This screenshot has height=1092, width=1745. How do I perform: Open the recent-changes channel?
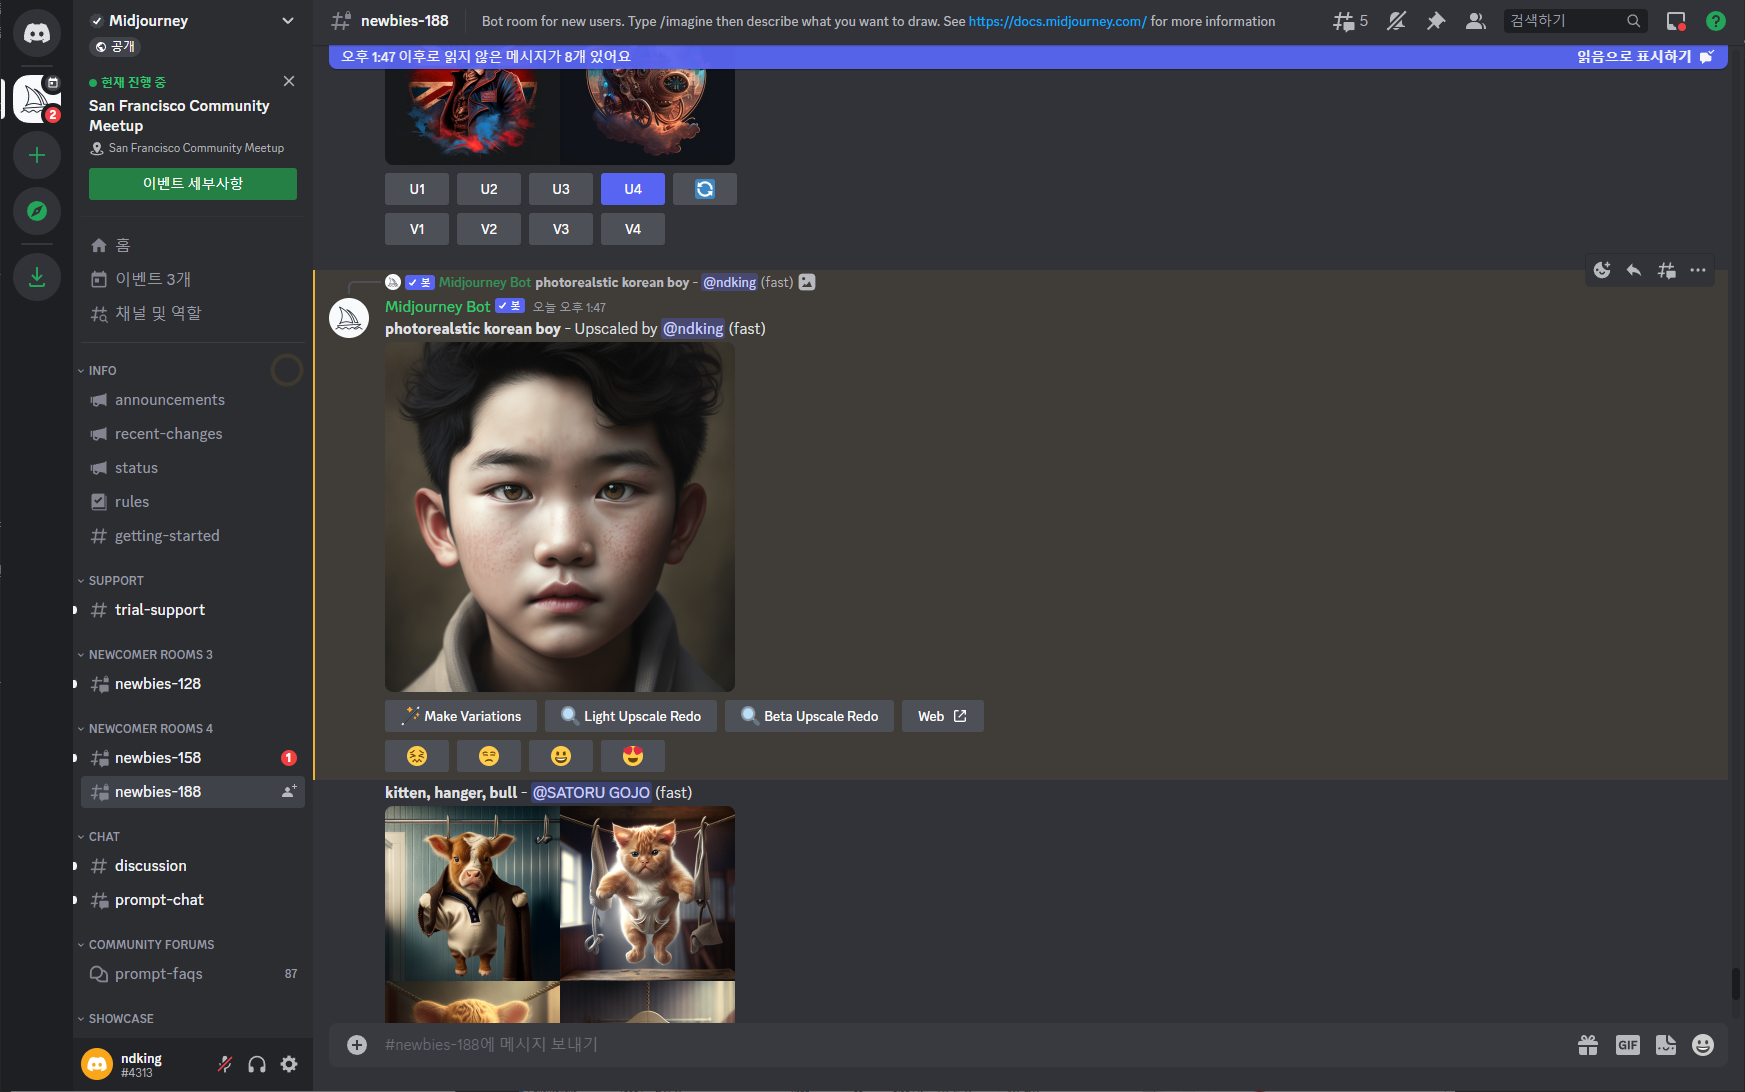[x=193, y=434]
